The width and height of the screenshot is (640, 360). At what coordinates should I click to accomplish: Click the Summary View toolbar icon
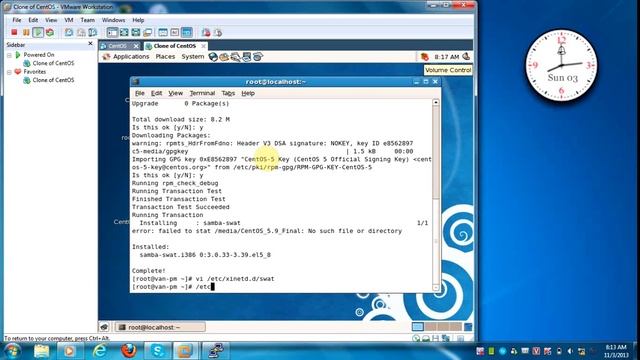163,32
